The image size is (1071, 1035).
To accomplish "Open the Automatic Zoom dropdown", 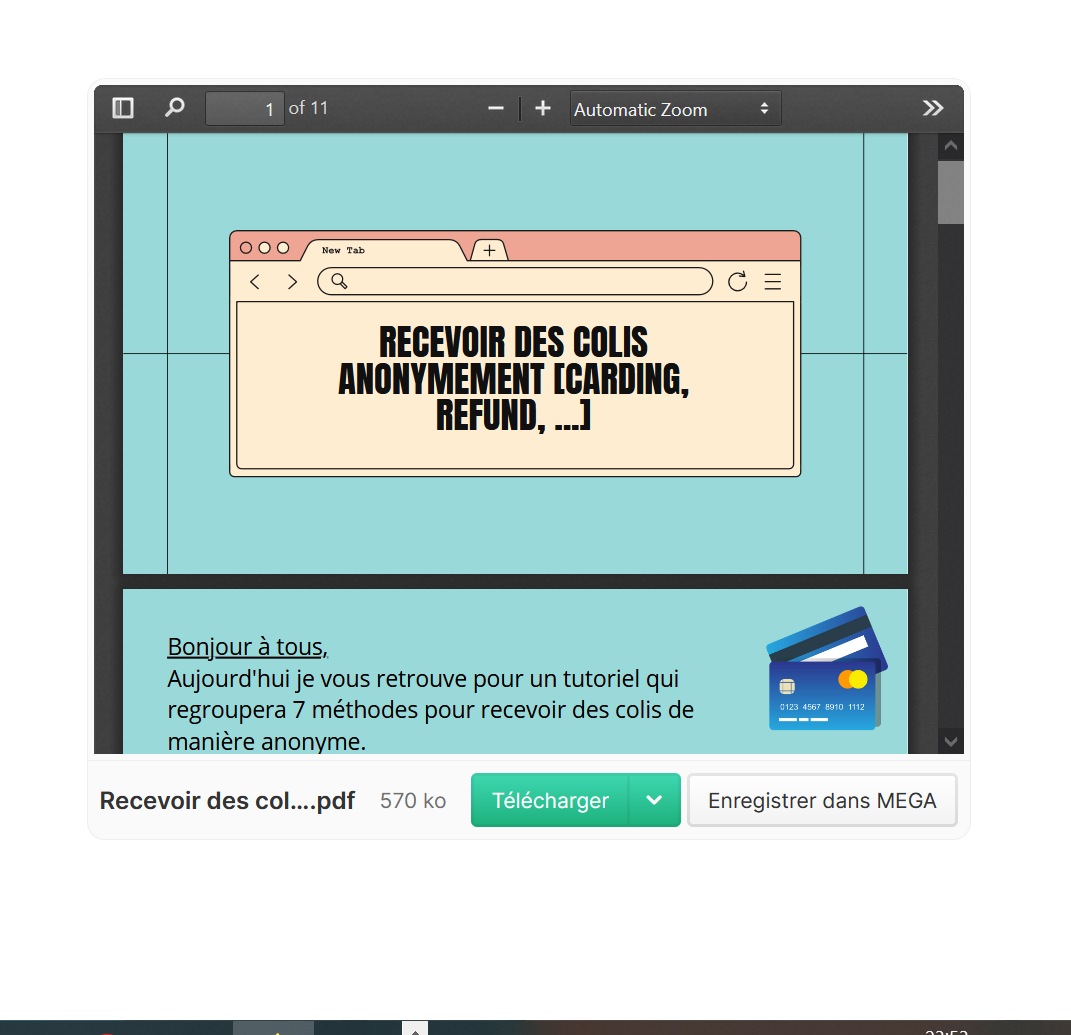I will [675, 108].
